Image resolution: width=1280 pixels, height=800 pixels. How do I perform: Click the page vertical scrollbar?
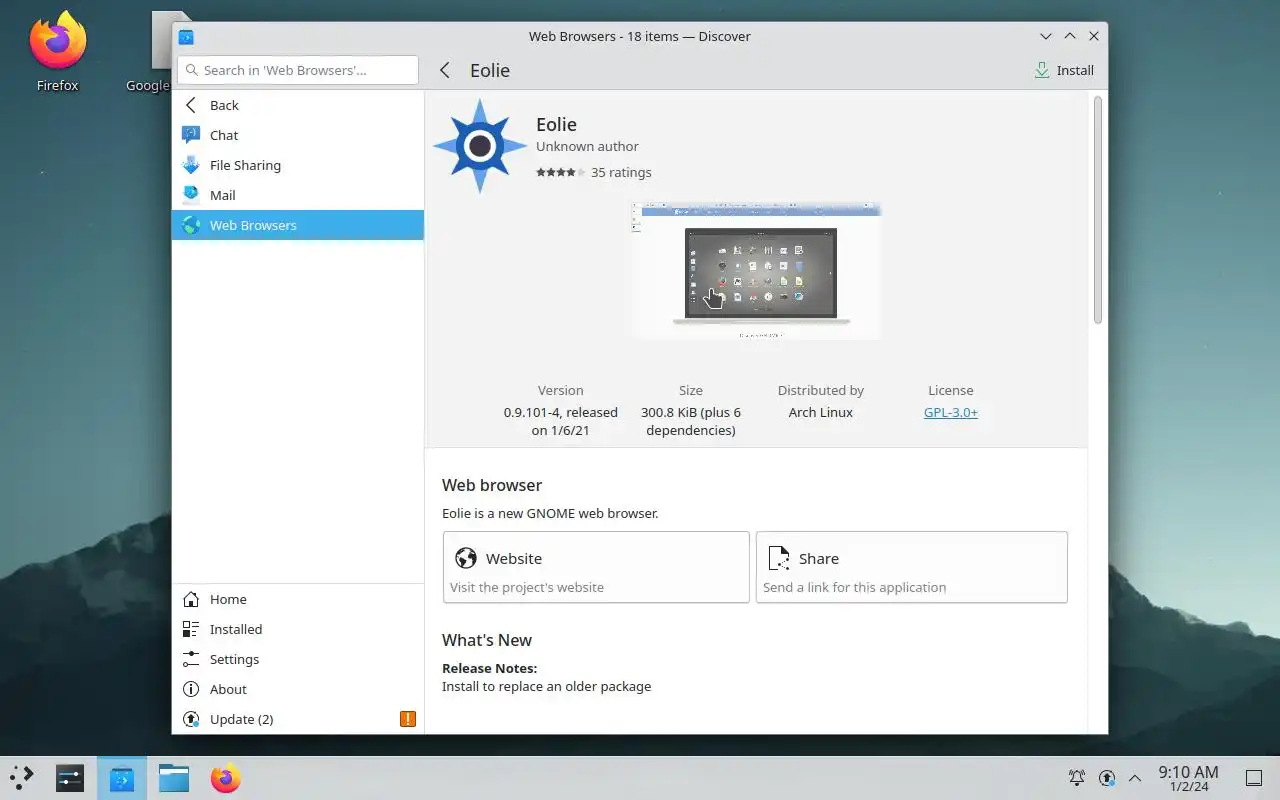[x=1097, y=210]
